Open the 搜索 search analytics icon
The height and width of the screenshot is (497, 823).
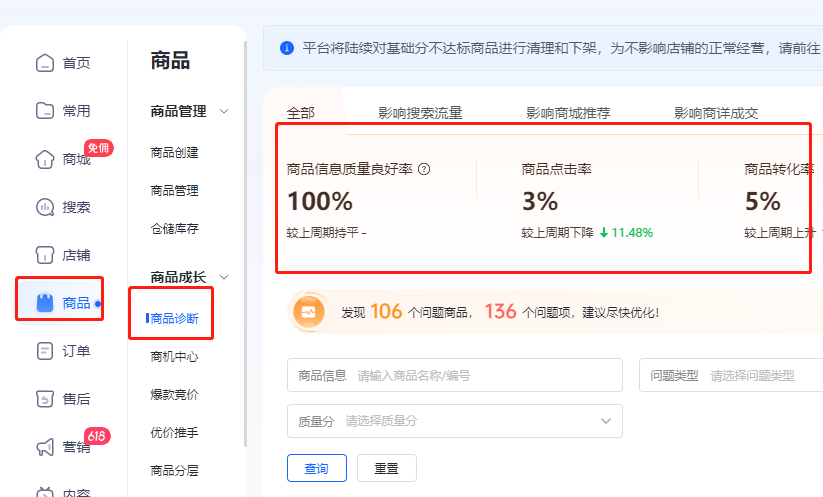pos(45,207)
